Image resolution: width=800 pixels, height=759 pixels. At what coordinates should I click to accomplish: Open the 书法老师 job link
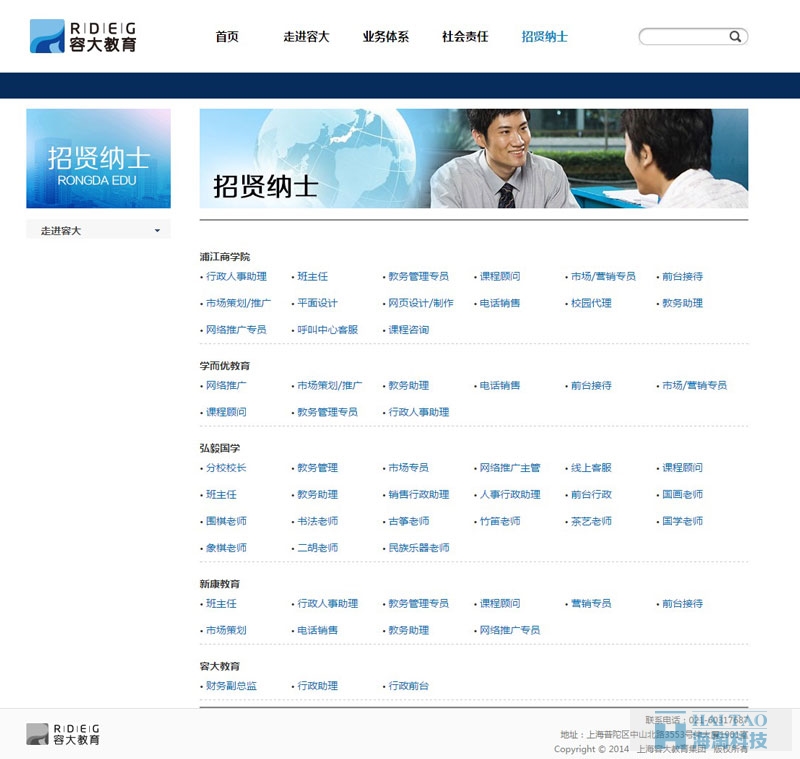pyautogui.click(x=317, y=521)
